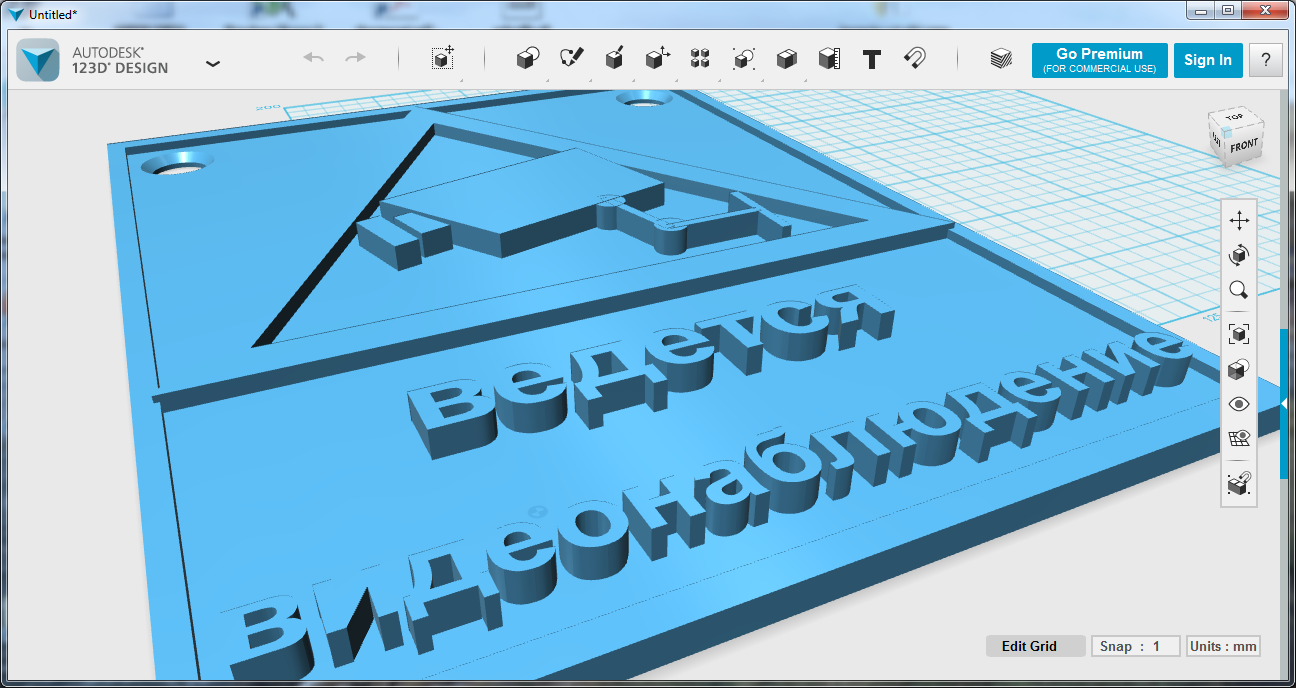The width and height of the screenshot is (1296, 688).
Task: Open the Measure tool
Action: tap(829, 58)
